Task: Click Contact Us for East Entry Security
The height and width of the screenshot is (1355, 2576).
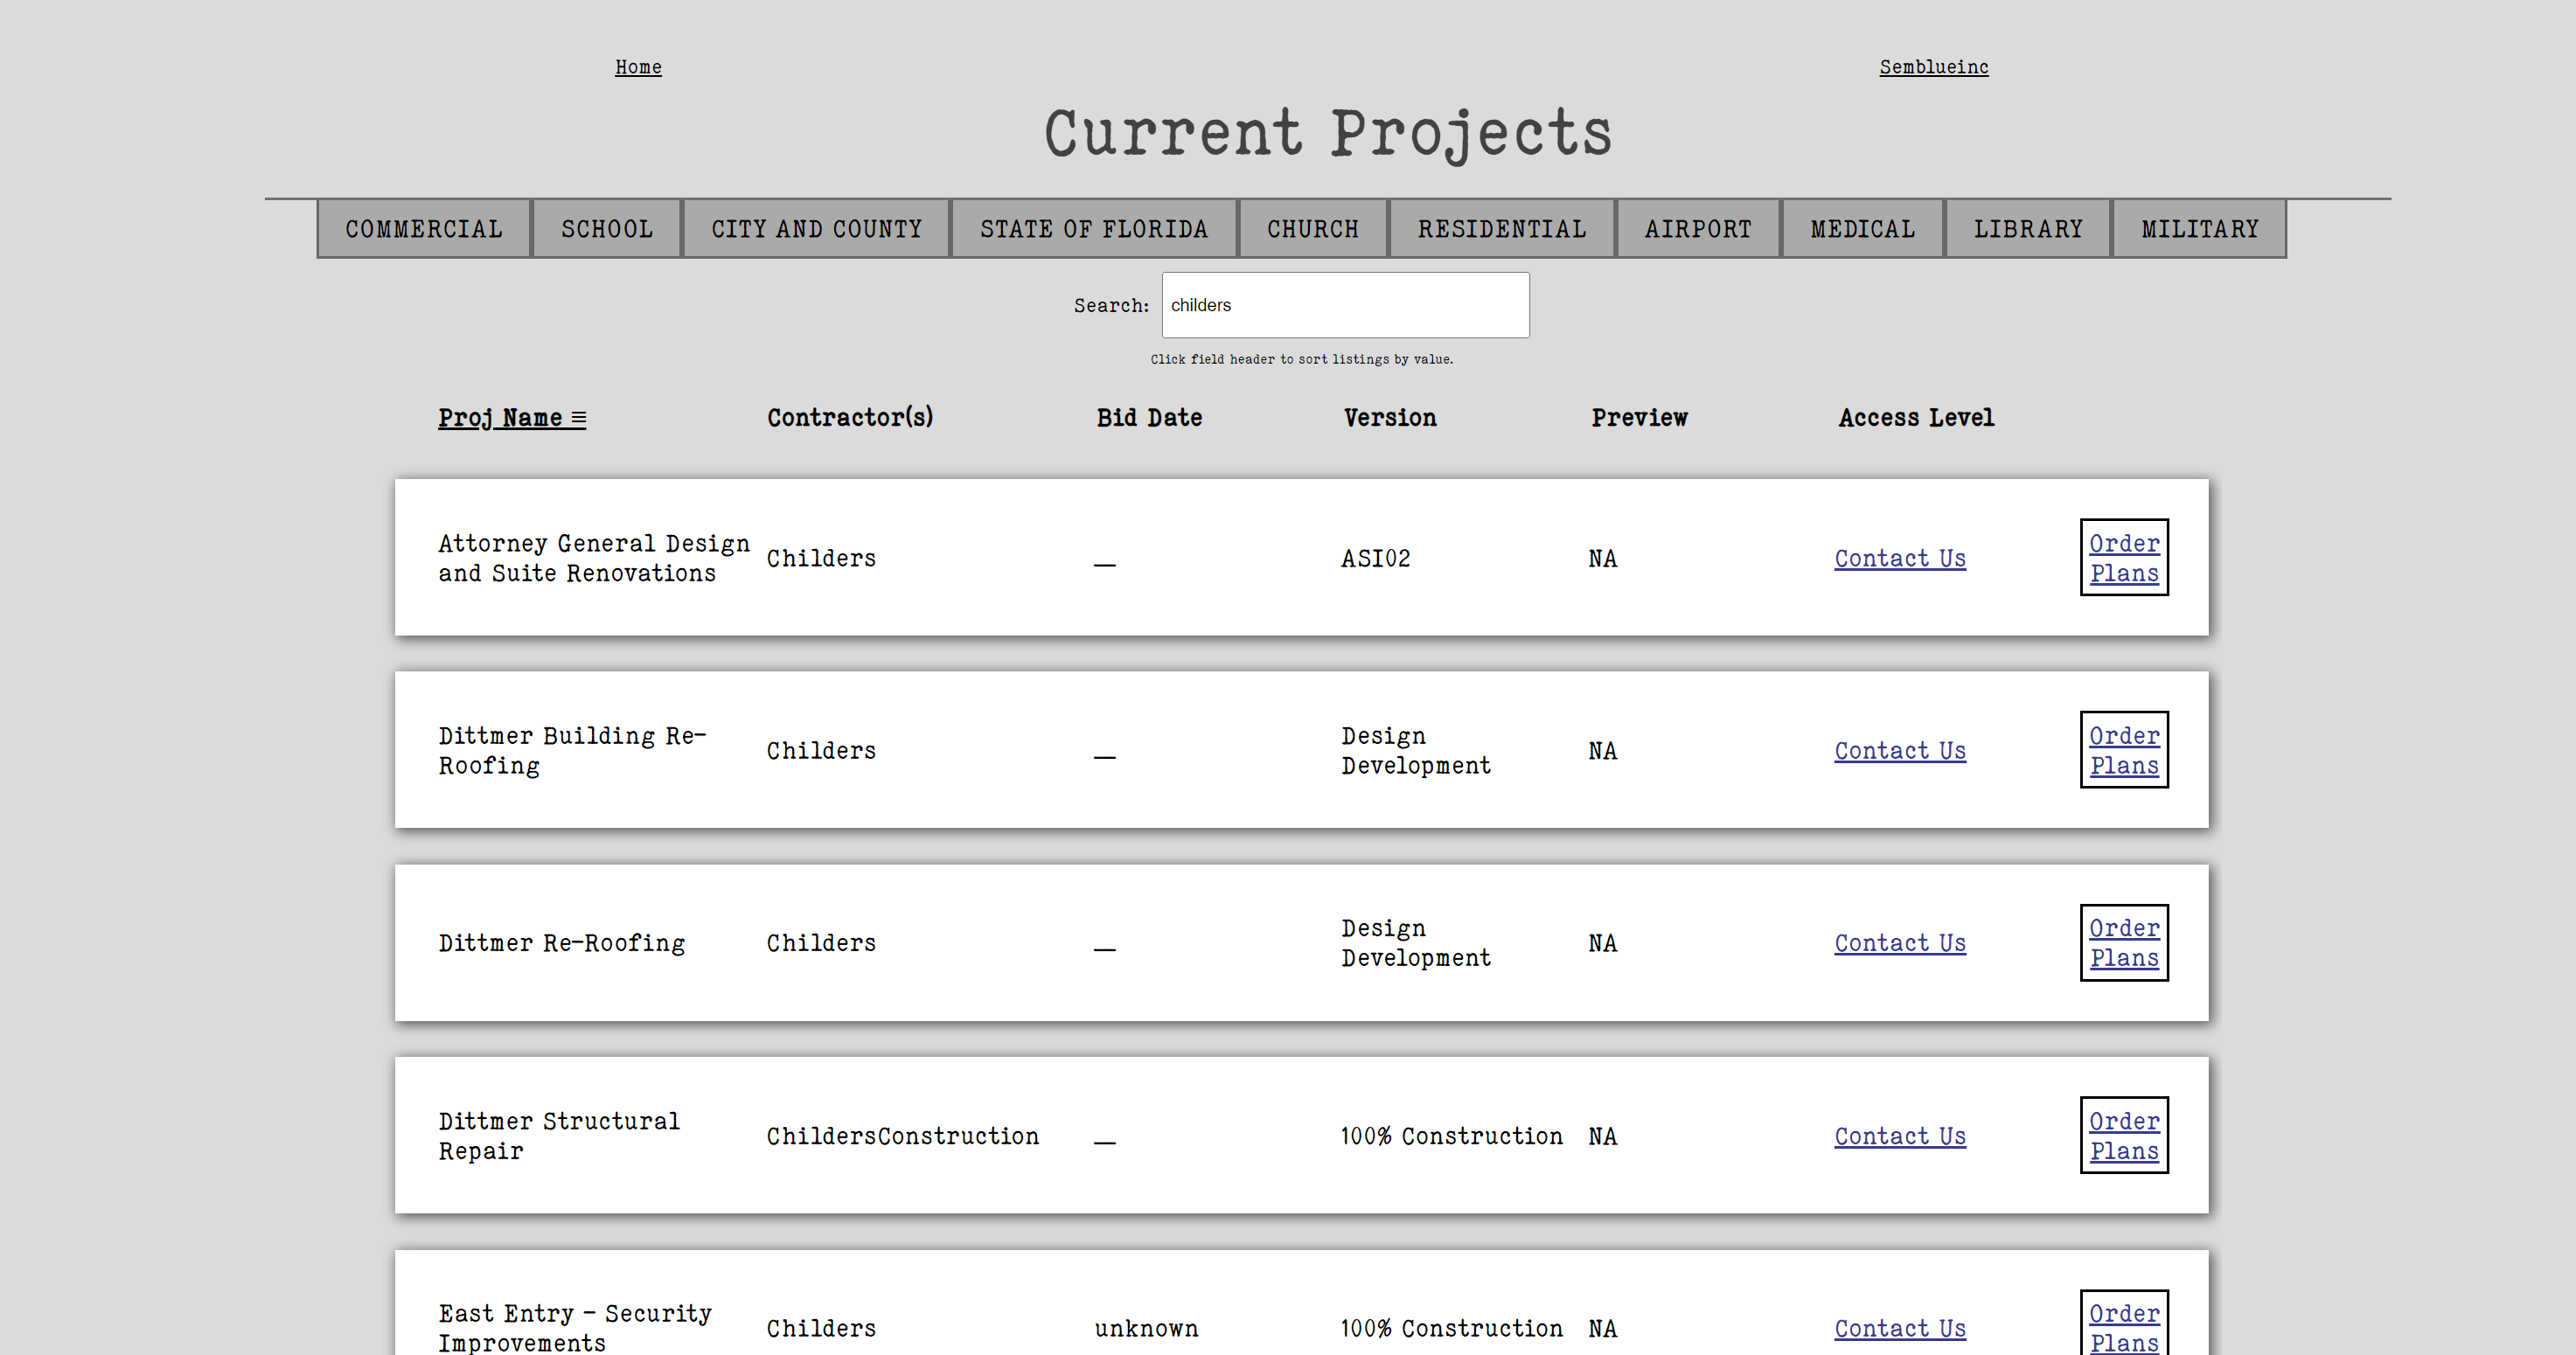Action: (1899, 1328)
